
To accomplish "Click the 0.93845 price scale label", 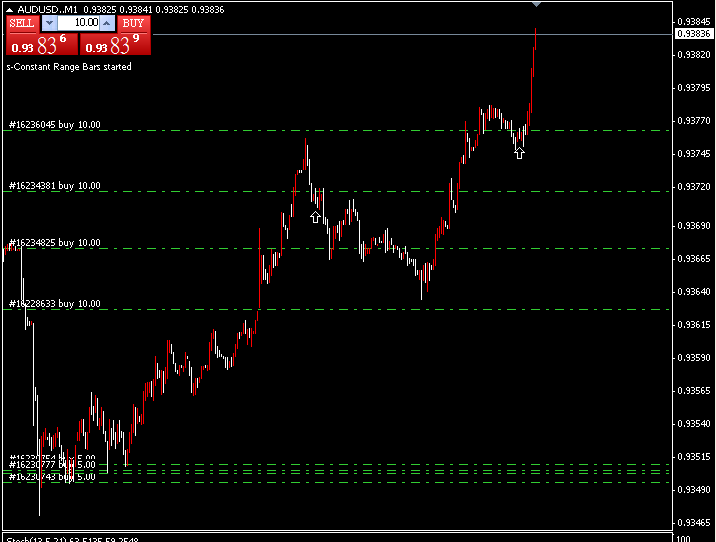I will pyautogui.click(x=694, y=21).
